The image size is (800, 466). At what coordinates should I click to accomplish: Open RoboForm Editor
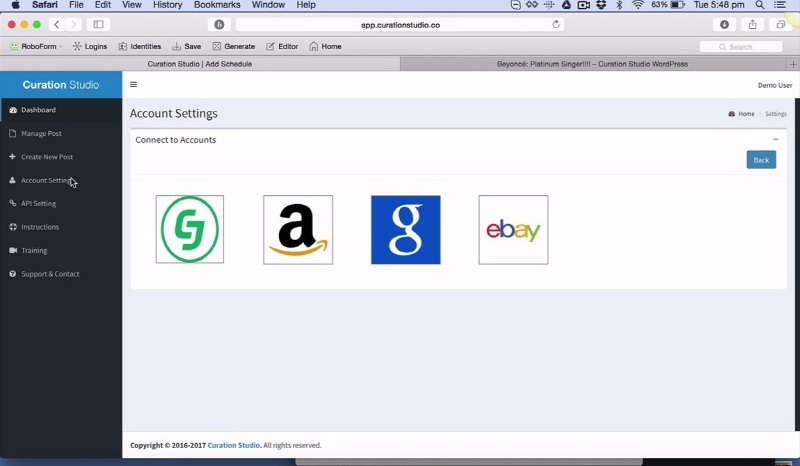point(282,46)
